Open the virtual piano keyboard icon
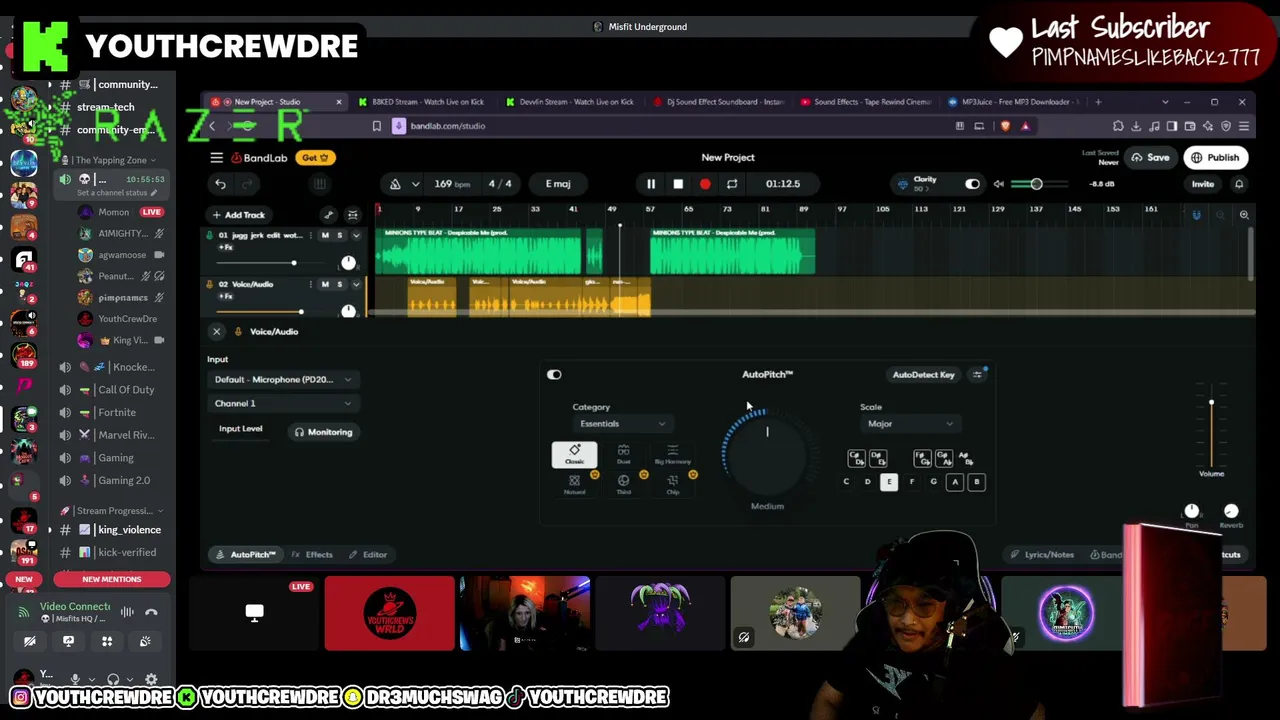Viewport: 1280px width, 720px height. [x=320, y=184]
